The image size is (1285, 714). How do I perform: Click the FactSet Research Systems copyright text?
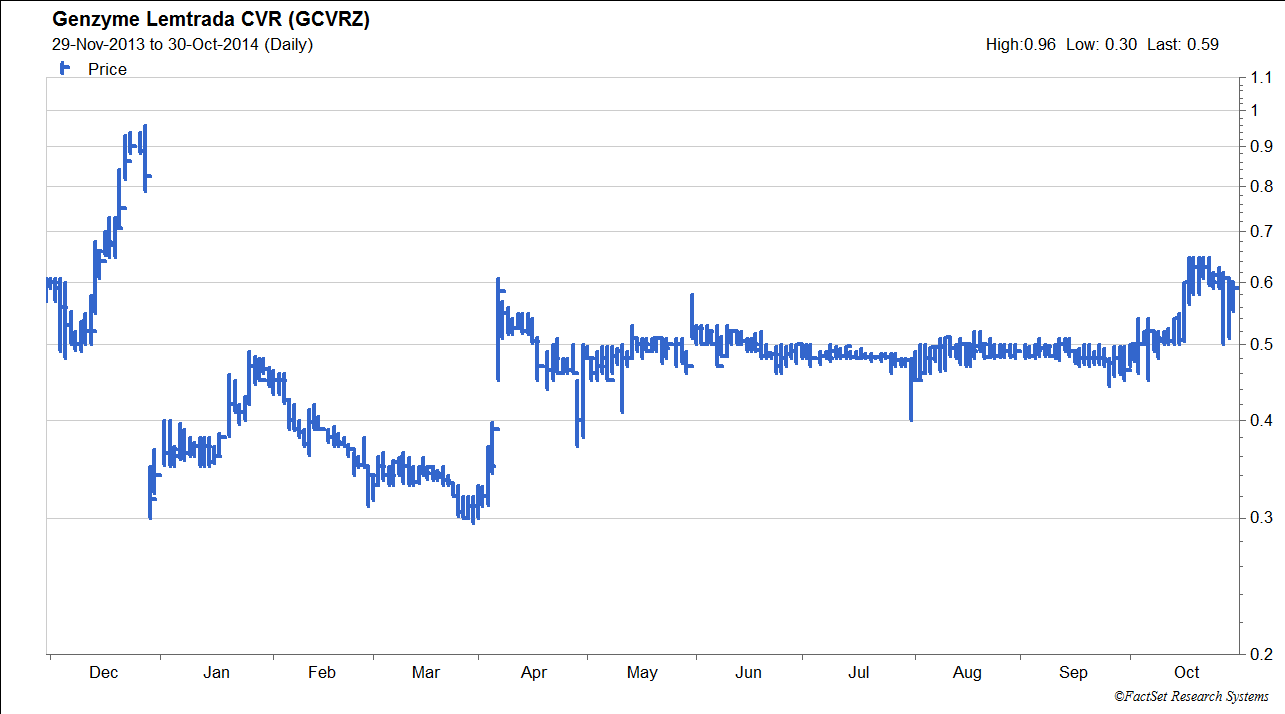pos(1191,696)
